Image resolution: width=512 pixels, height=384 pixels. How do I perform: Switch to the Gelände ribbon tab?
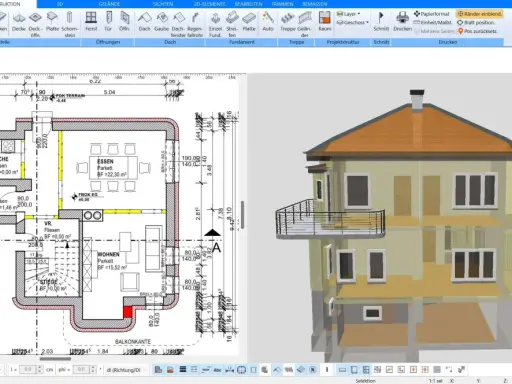coord(109,4)
